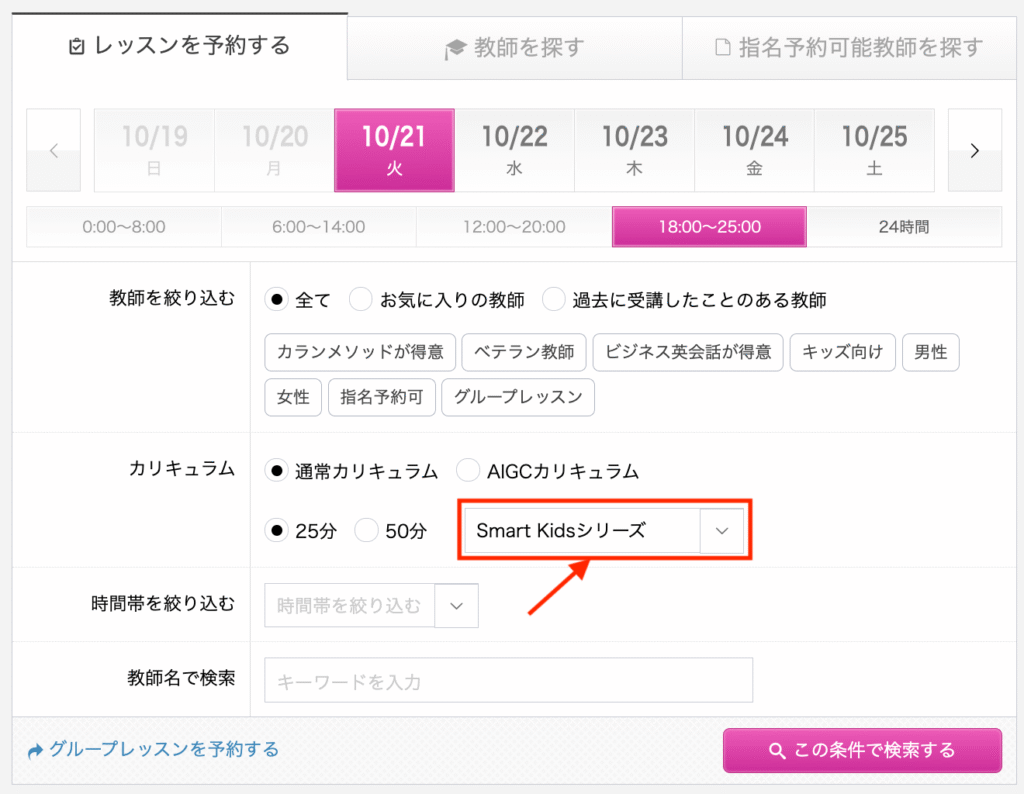Image resolution: width=1024 pixels, height=794 pixels.
Task: Open the レッスンを予約する tab
Action: [180, 46]
